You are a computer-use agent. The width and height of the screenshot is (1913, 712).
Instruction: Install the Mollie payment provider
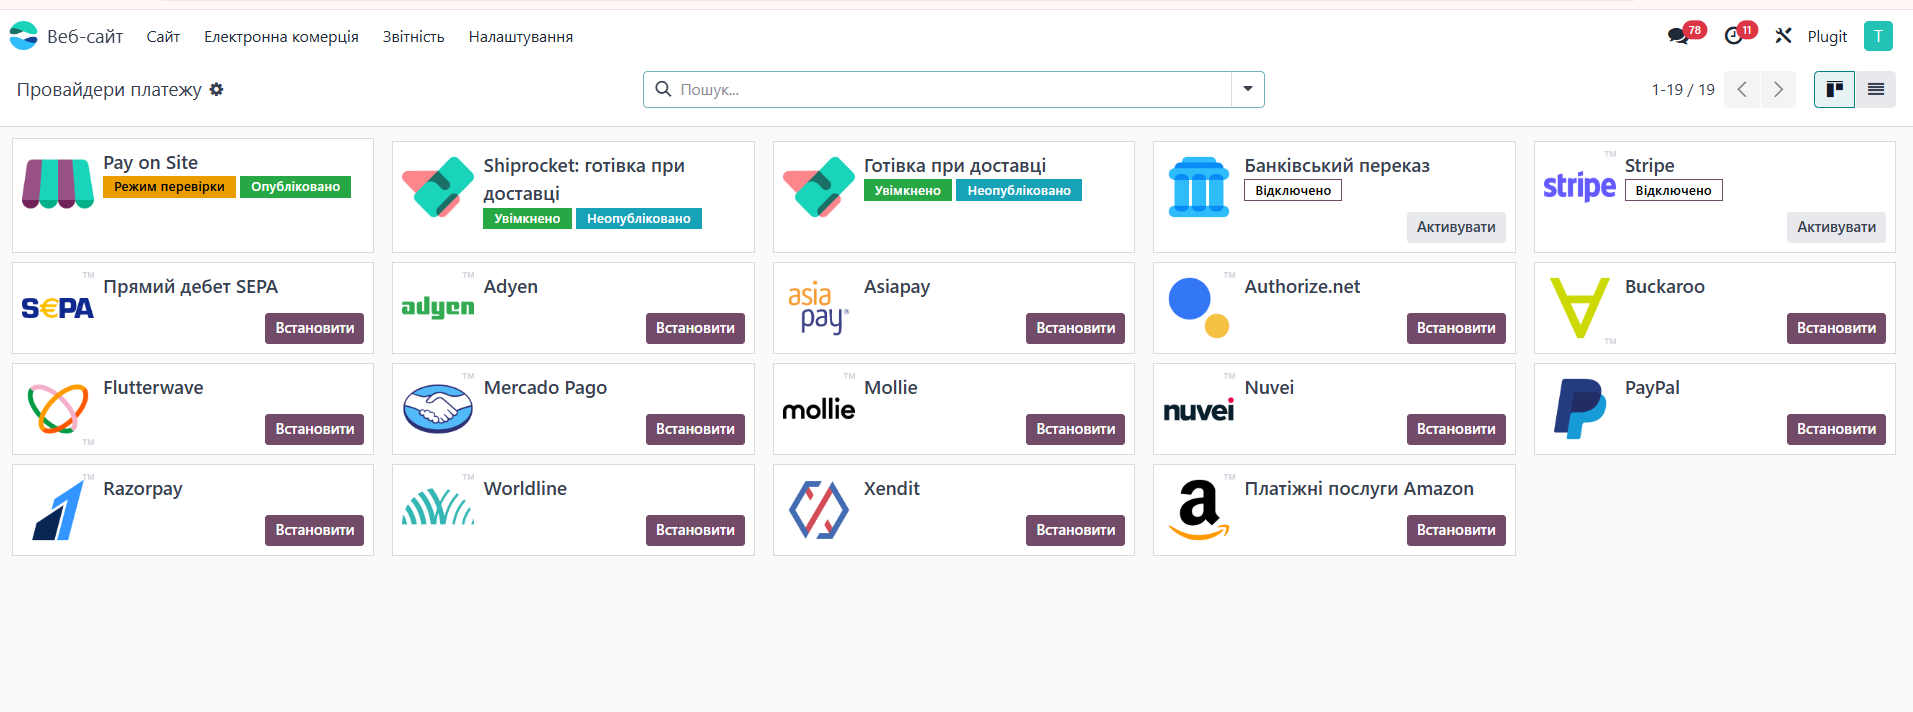coord(1075,429)
